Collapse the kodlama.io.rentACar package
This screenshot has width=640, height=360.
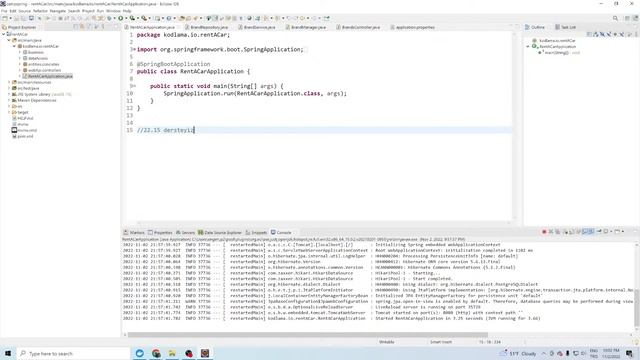[14, 46]
